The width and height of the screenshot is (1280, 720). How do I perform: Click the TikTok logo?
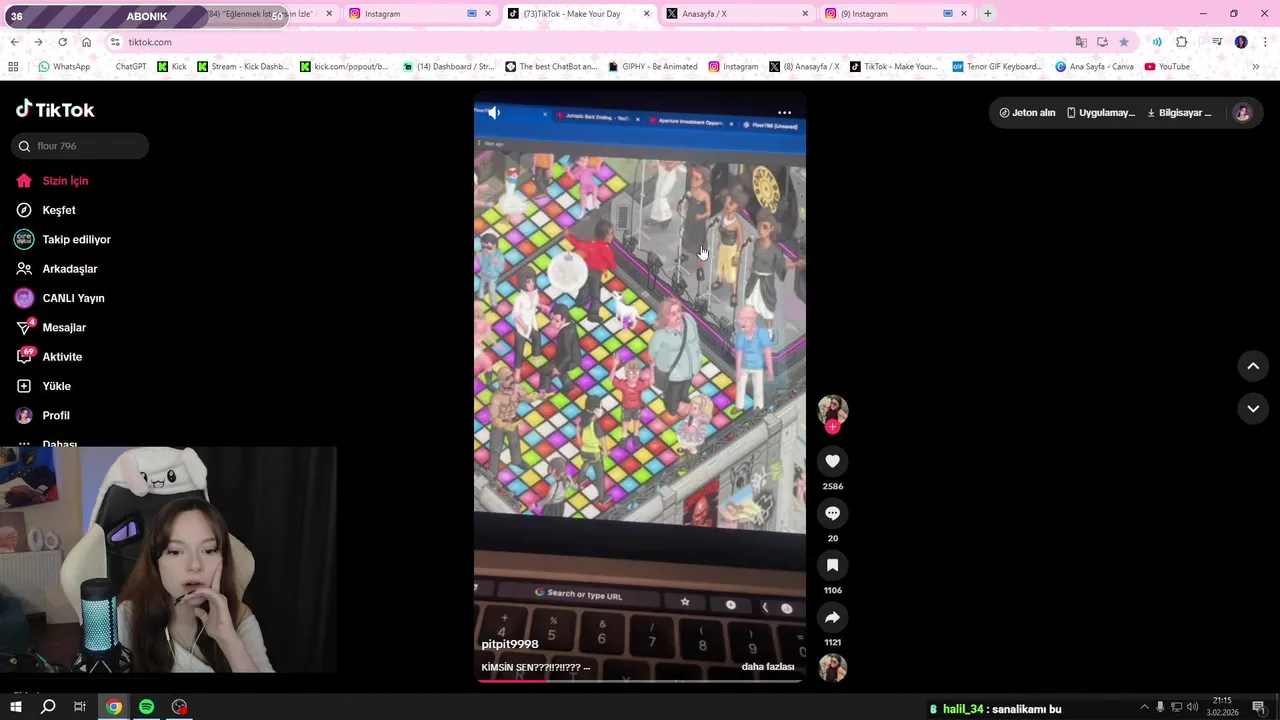[x=55, y=109]
